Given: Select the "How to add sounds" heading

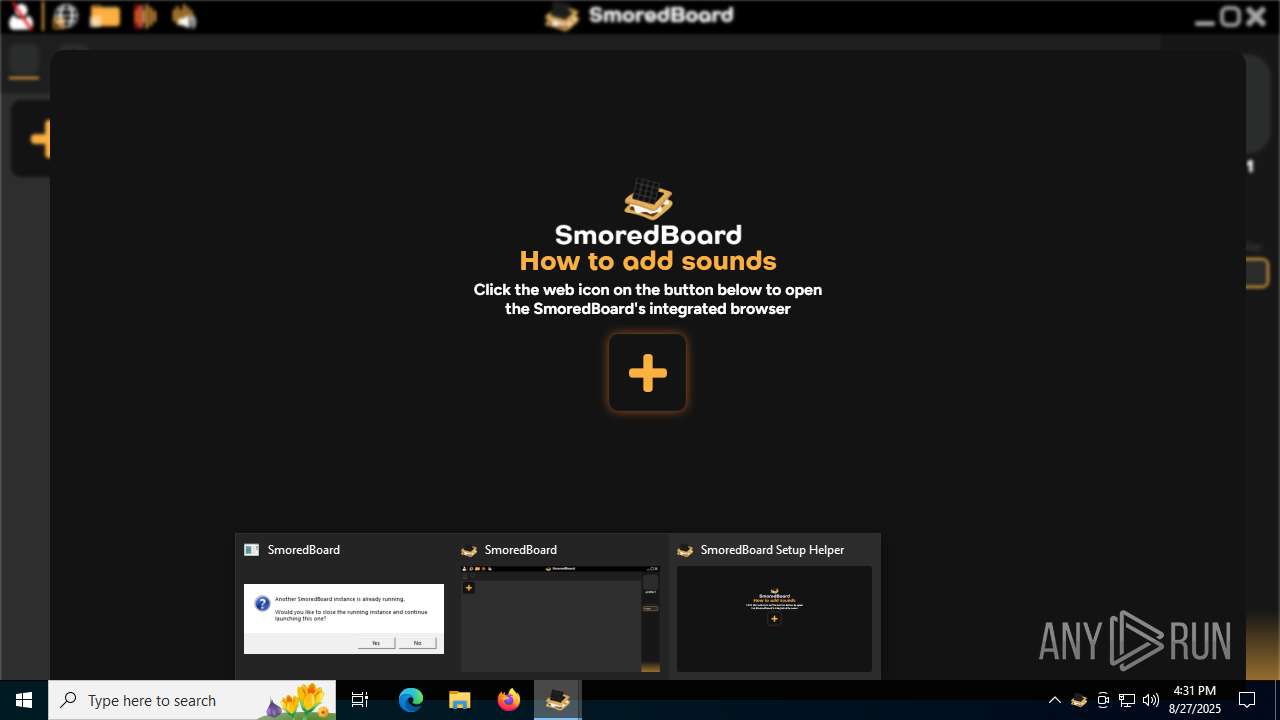Looking at the screenshot, I should coord(648,261).
